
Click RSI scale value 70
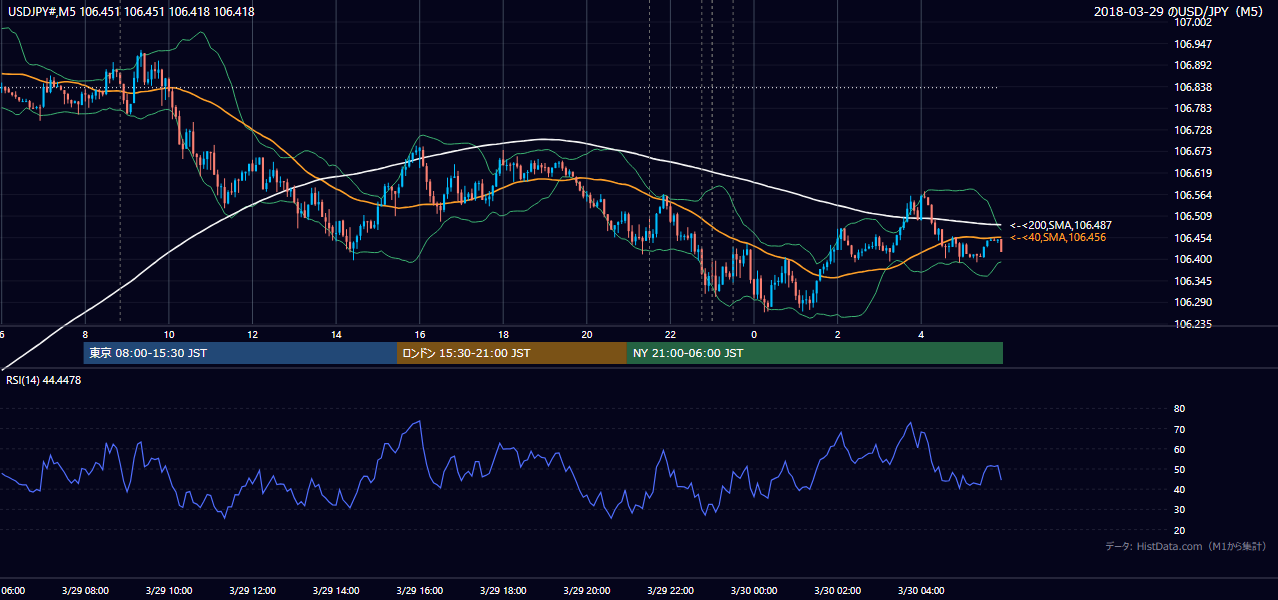[x=1179, y=429]
